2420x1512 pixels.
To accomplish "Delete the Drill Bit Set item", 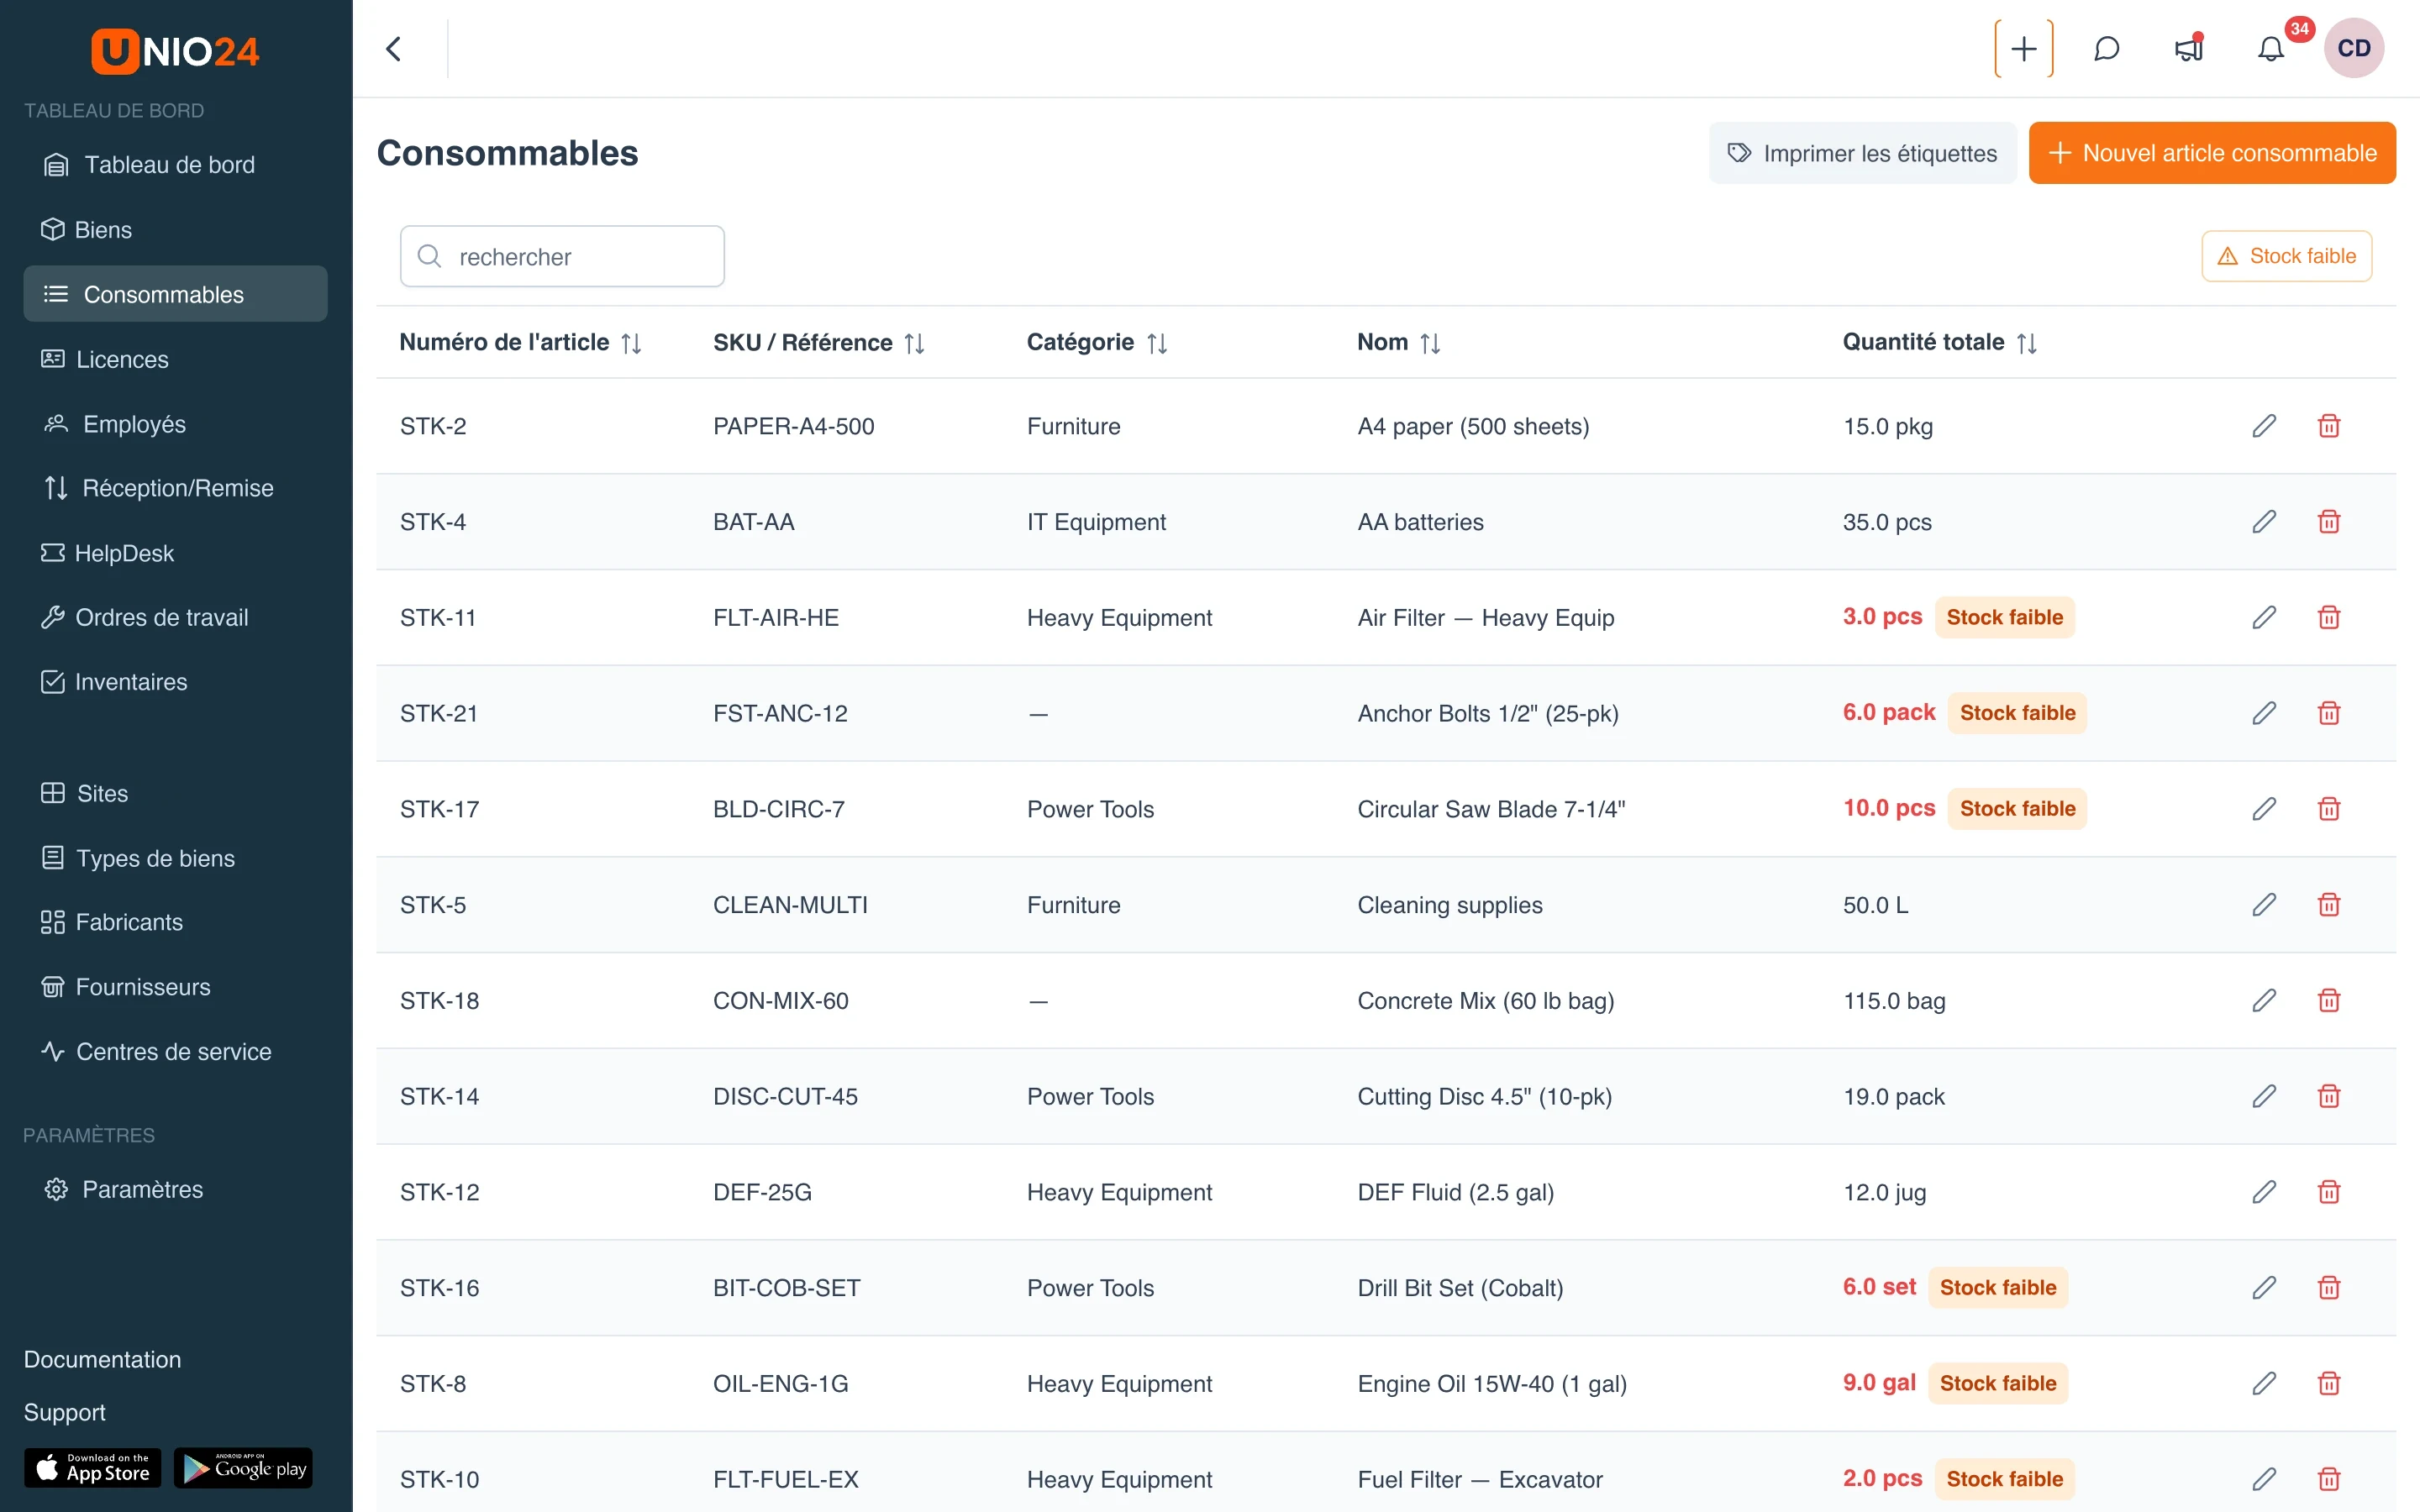I will (2329, 1288).
